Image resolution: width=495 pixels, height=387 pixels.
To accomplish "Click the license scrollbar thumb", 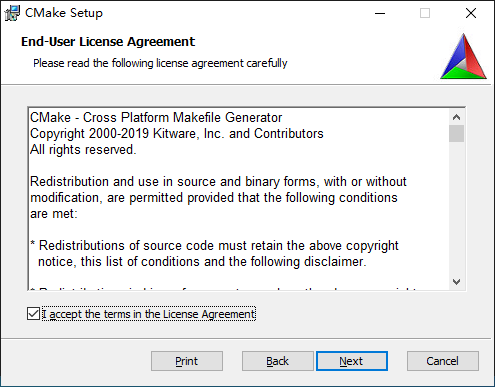I will pos(456,134).
